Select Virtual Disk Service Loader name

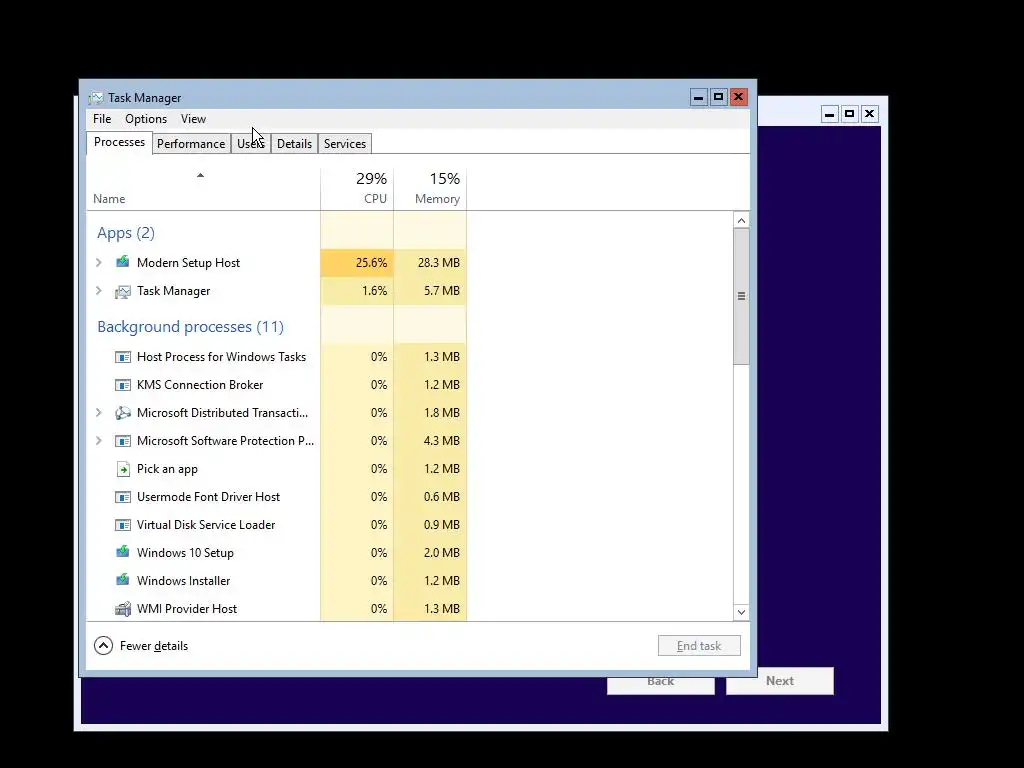pos(206,524)
